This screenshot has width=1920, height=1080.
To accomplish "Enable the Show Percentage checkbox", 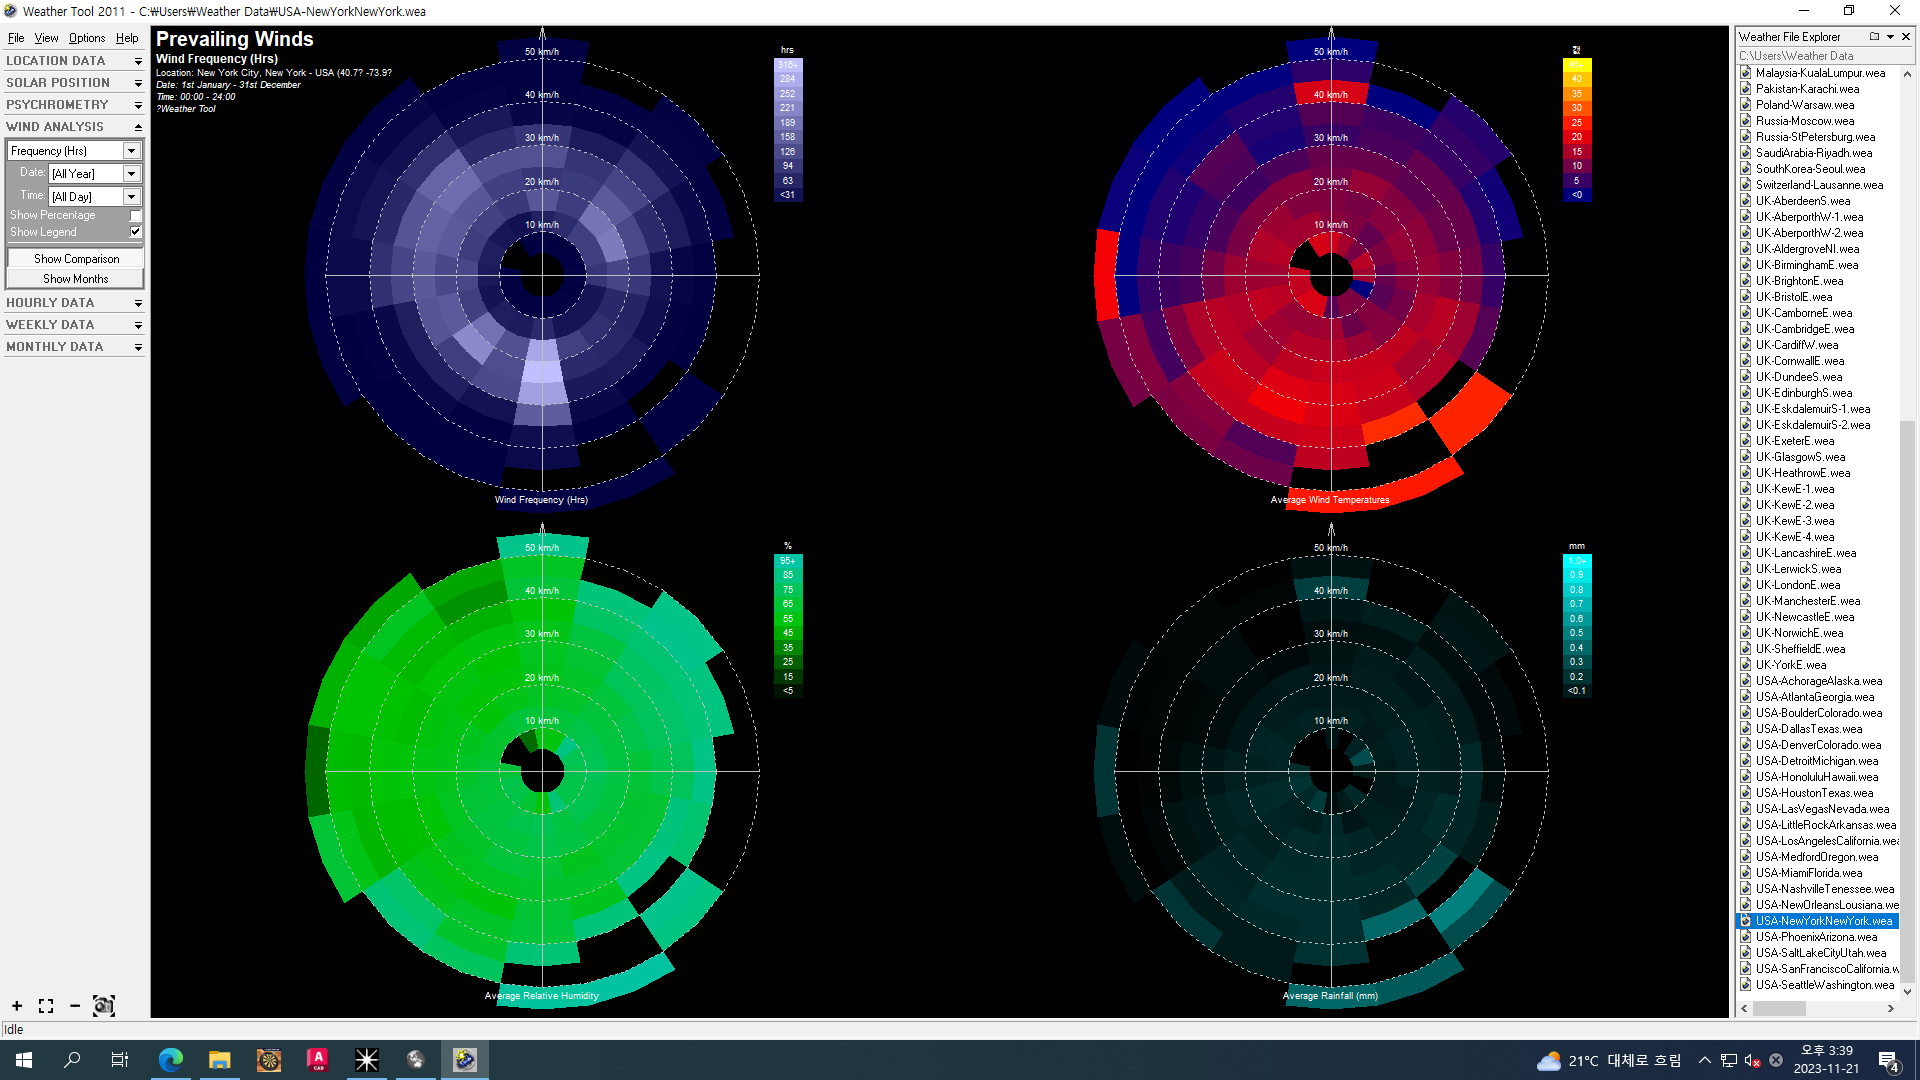I will click(136, 216).
